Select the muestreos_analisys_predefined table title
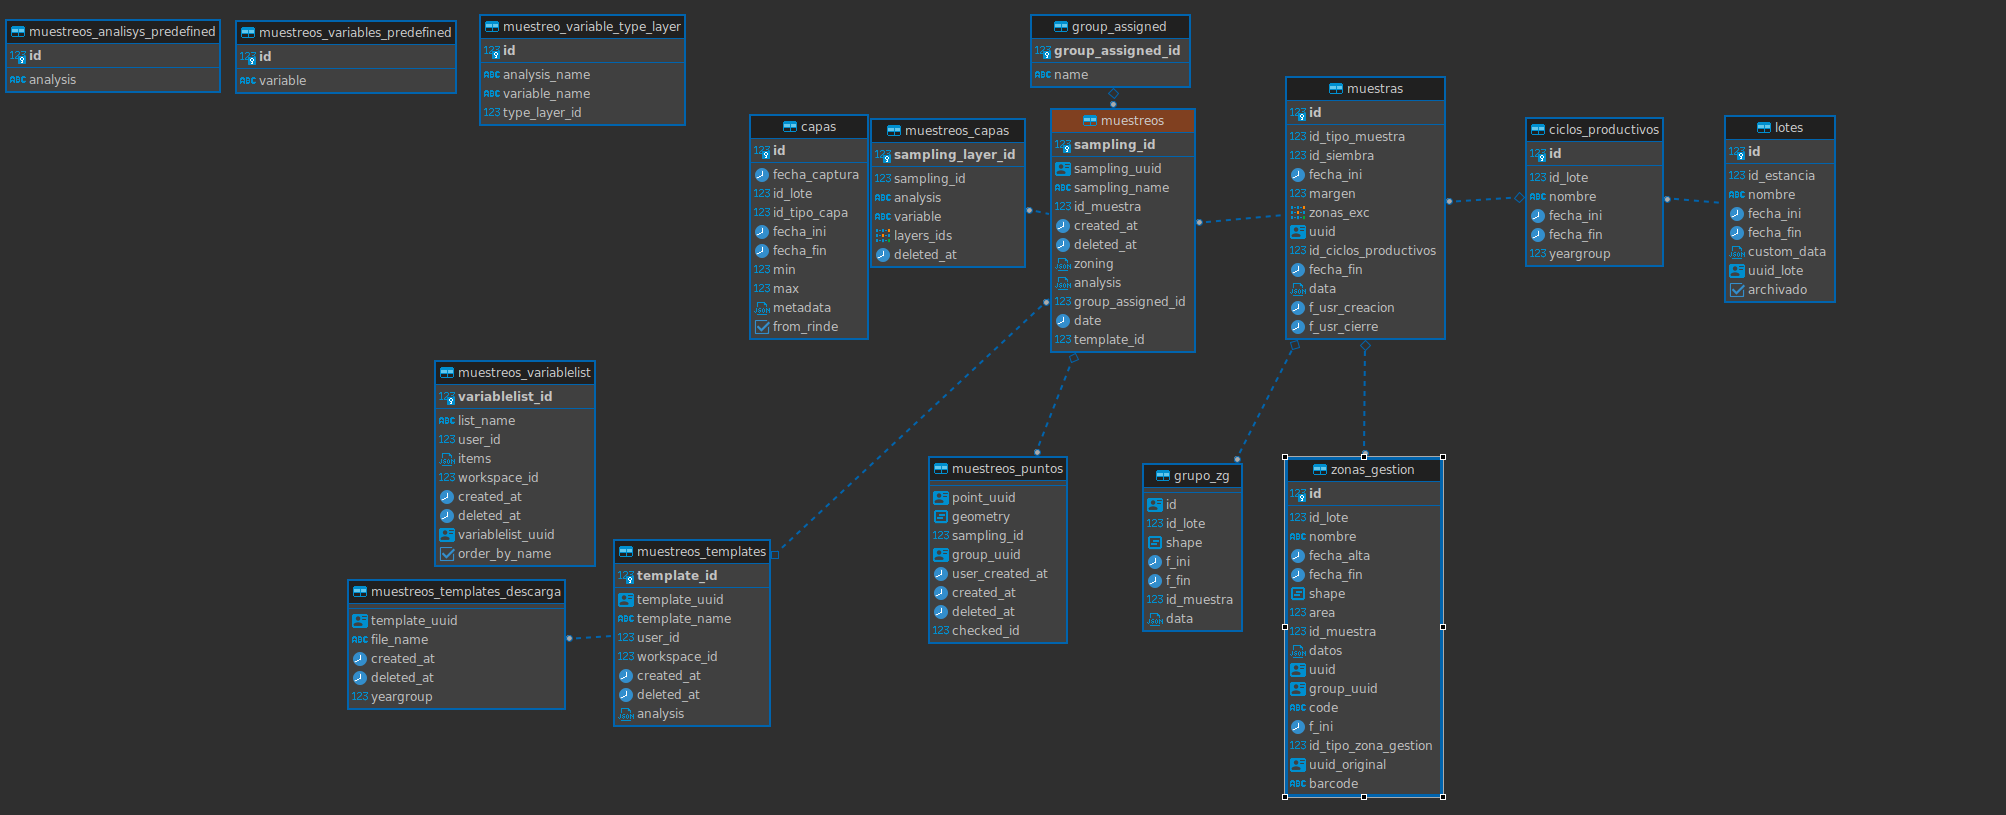The image size is (2006, 815). click(x=122, y=32)
